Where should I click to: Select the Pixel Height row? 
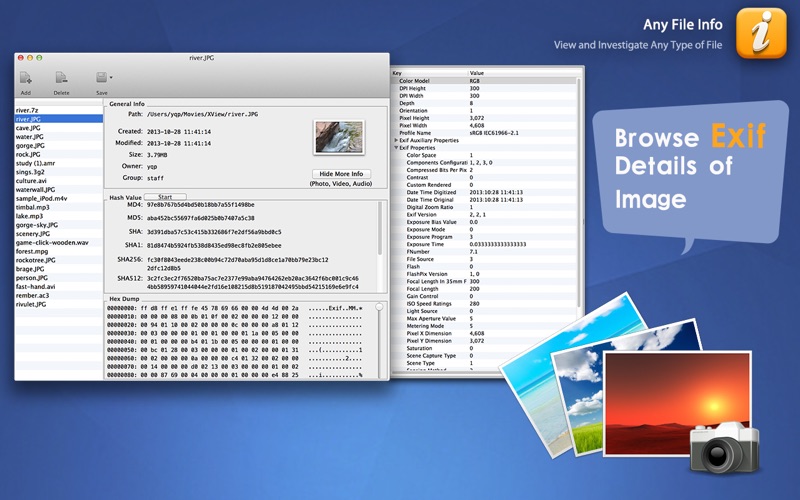coord(484,118)
